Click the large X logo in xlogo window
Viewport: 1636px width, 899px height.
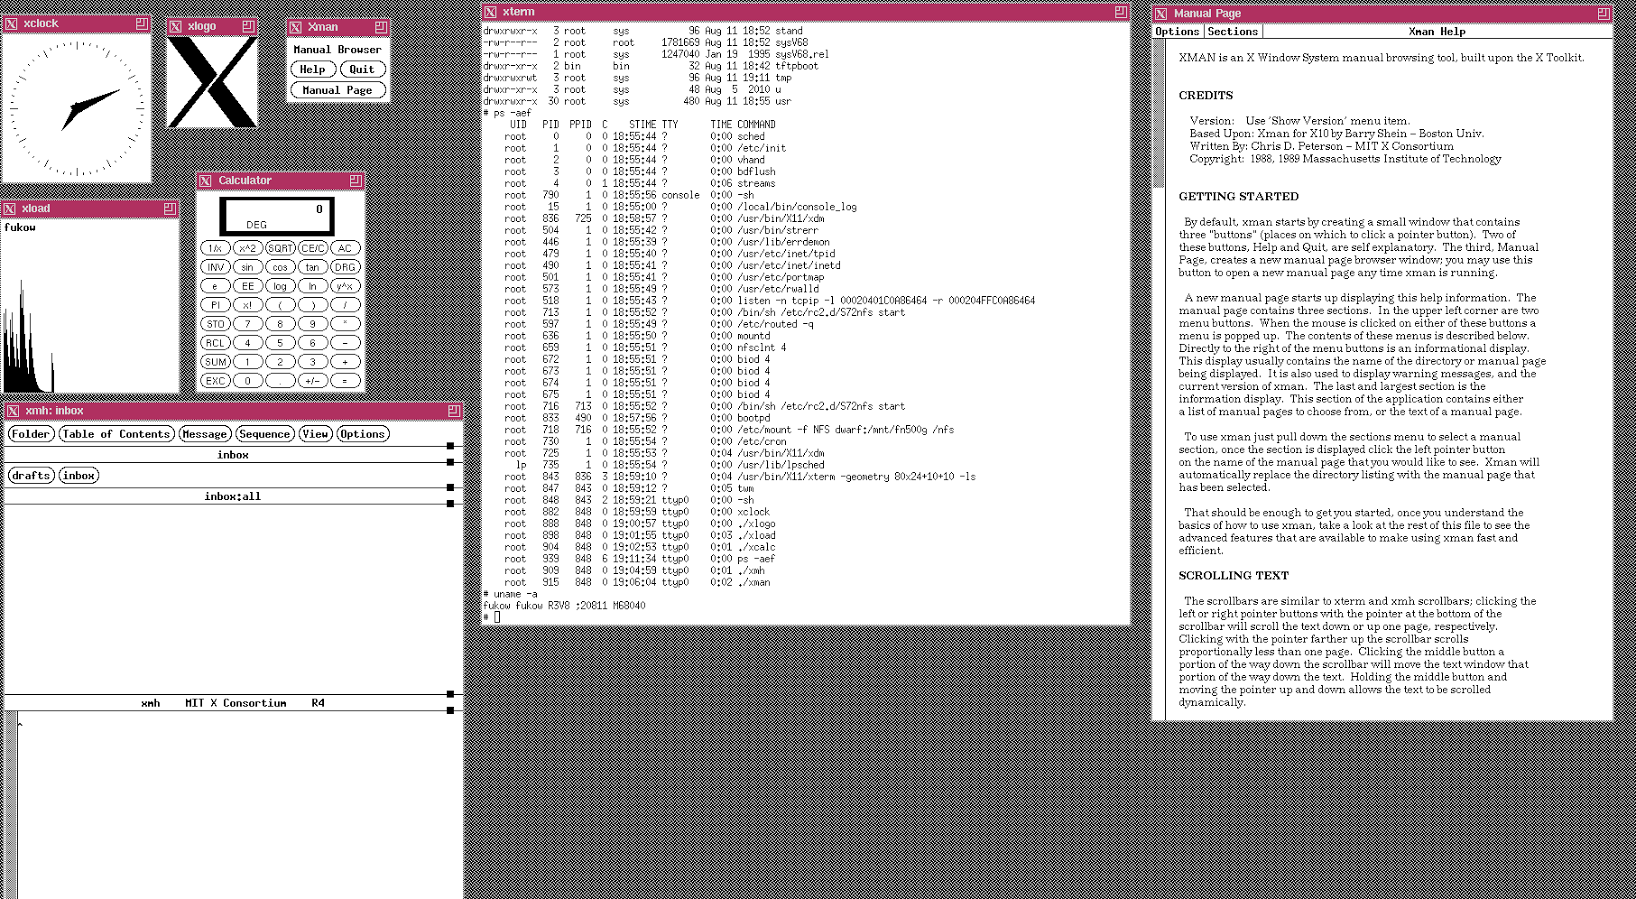pos(212,82)
